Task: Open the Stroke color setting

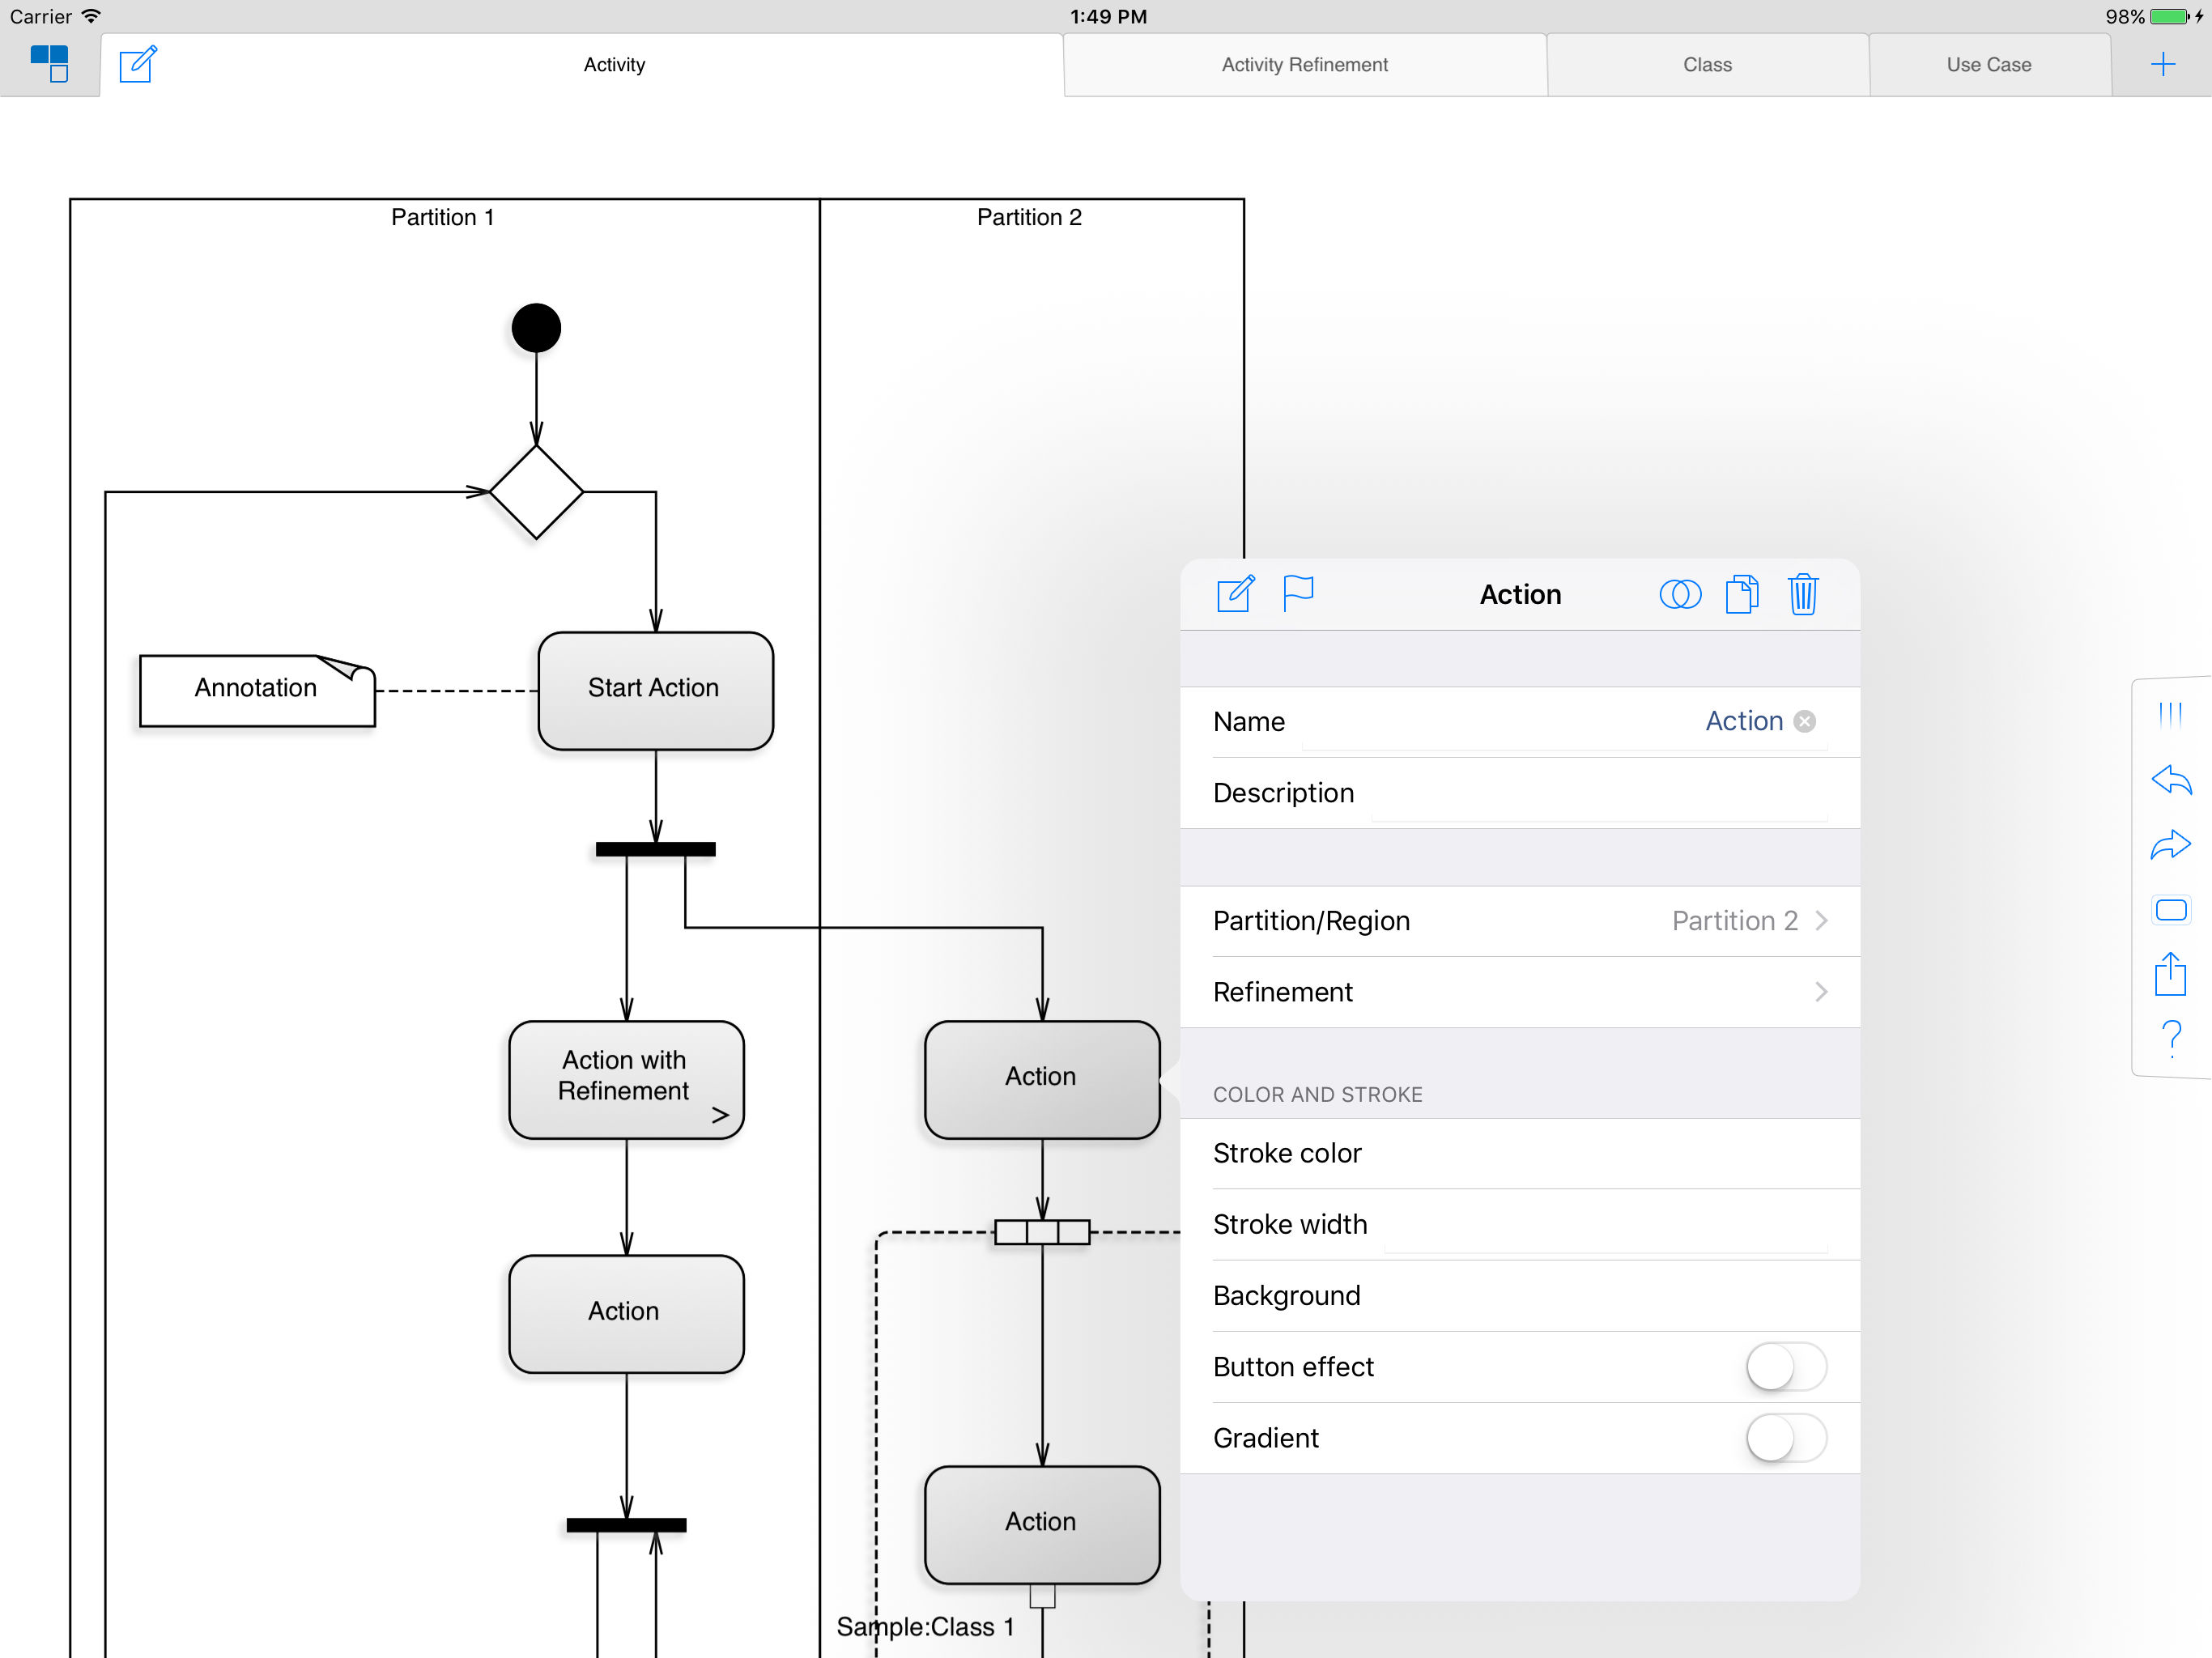Action: pyautogui.click(x=1520, y=1153)
